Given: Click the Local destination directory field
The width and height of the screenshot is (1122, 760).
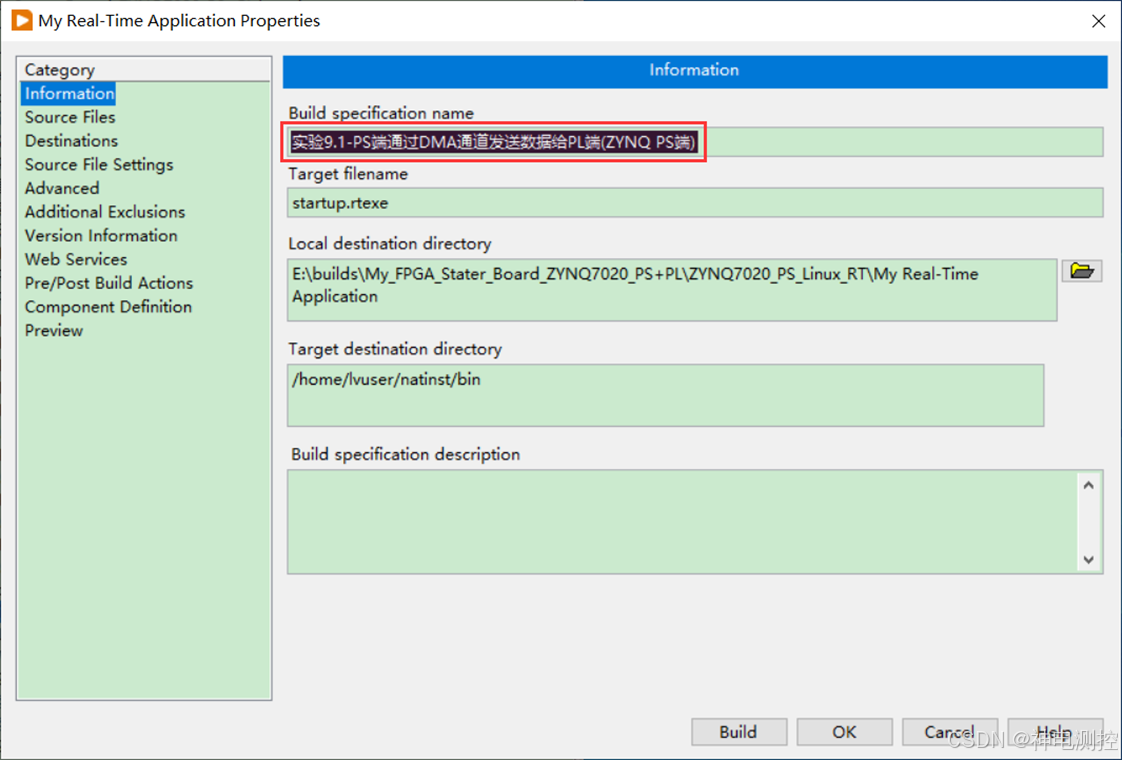Looking at the screenshot, I should (x=672, y=290).
